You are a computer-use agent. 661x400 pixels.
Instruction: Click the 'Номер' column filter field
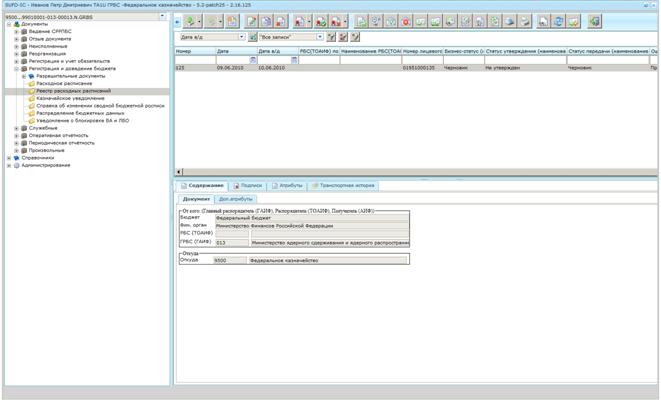(x=195, y=60)
